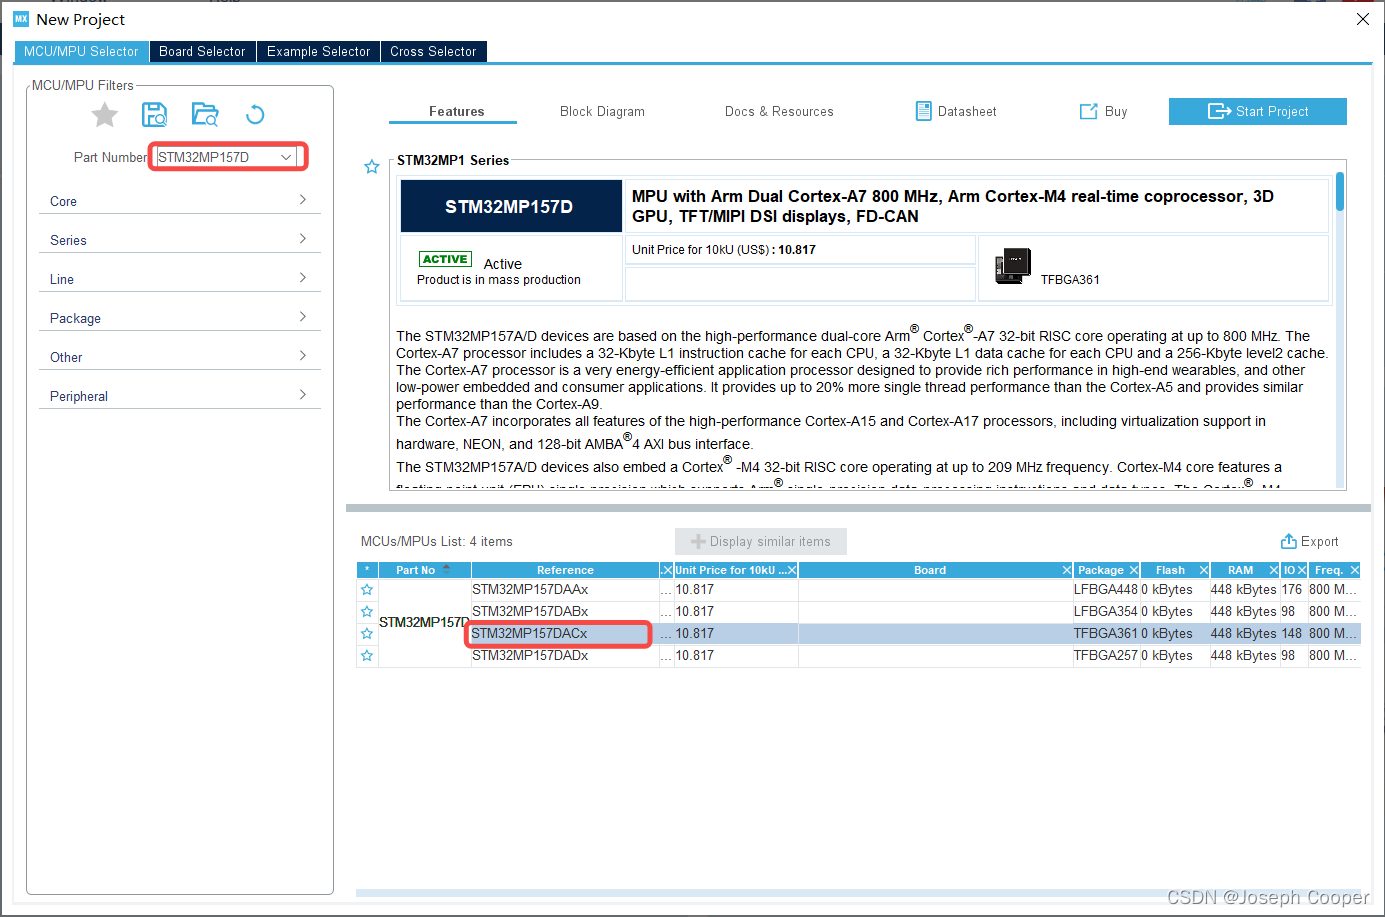Open the Part Number dropdown arrow
This screenshot has height=917, width=1385.
(286, 157)
